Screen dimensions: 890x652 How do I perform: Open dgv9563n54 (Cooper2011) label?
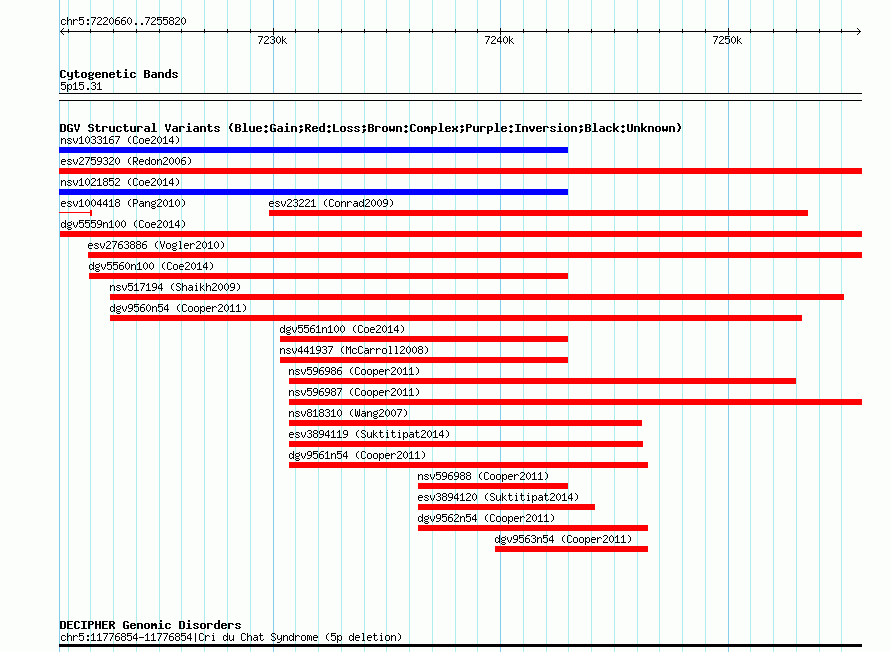[x=563, y=539]
